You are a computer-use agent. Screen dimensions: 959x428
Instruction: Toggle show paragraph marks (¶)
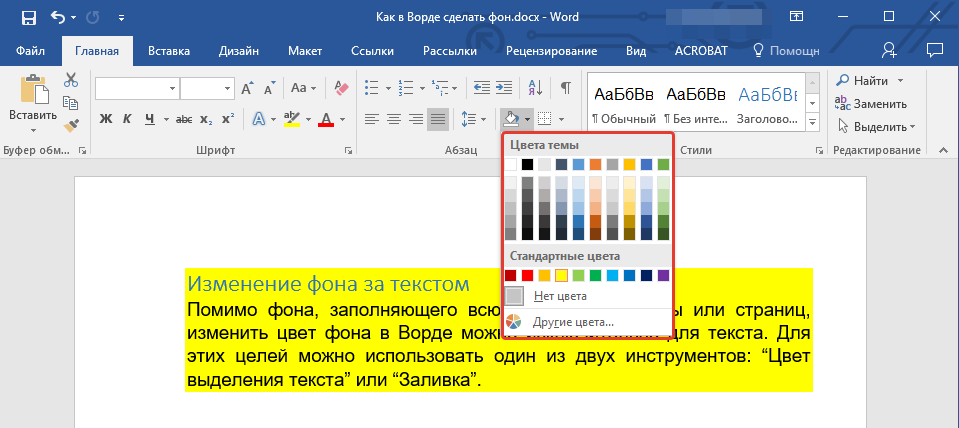(565, 89)
